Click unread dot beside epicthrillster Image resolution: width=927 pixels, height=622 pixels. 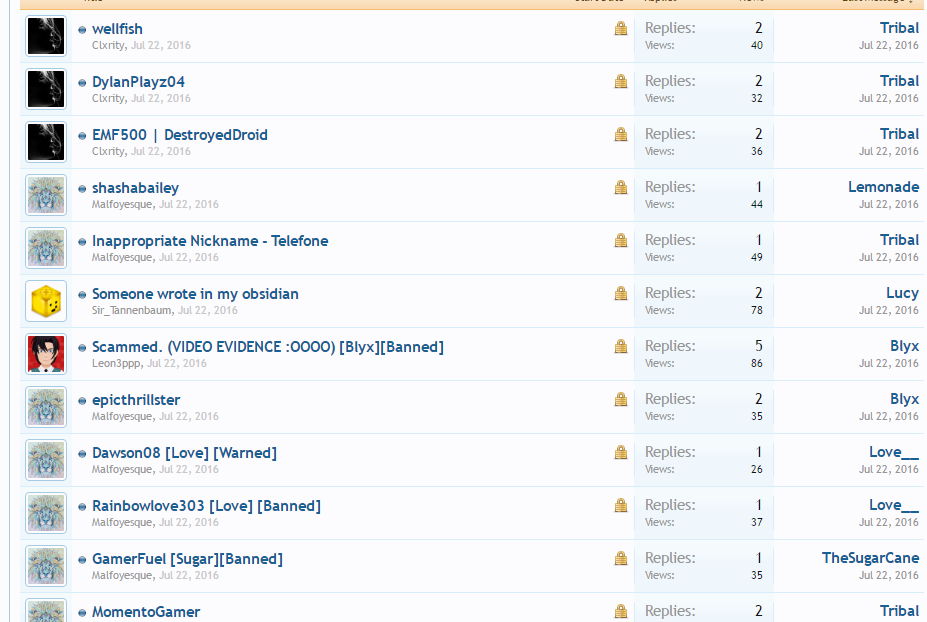82,401
